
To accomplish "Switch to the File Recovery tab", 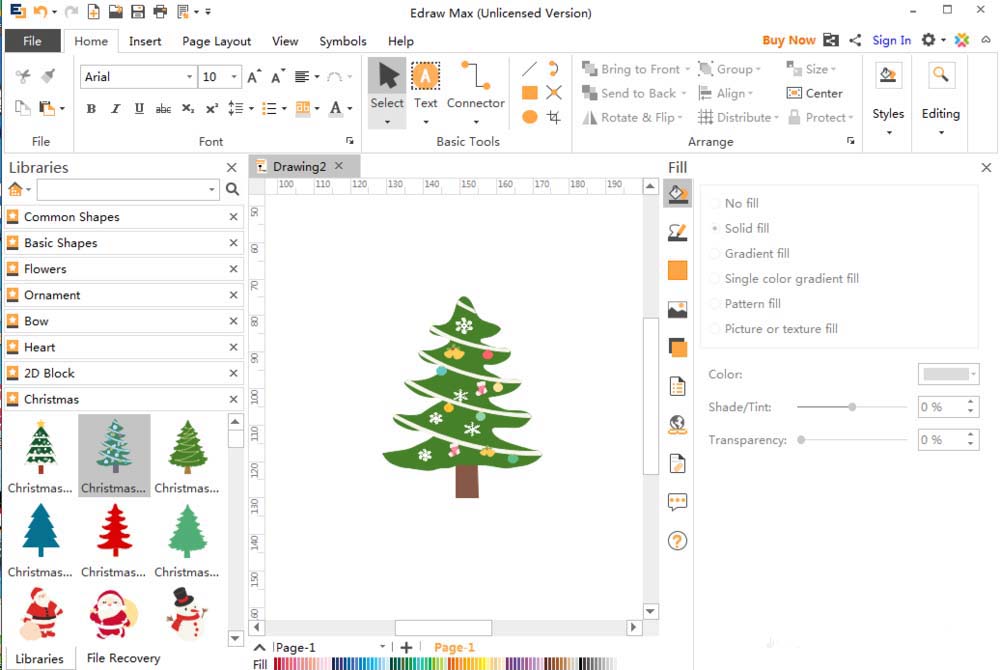I will pyautogui.click(x=123, y=658).
